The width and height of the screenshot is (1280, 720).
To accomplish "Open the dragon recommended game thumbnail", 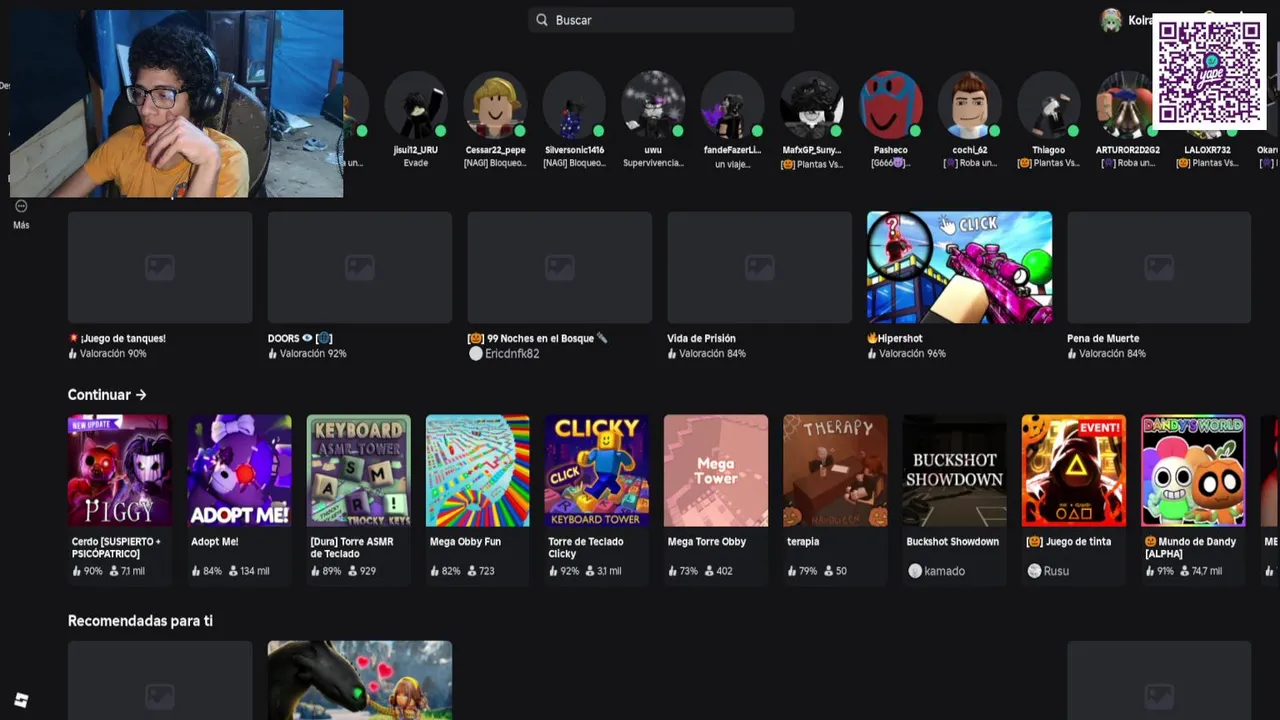I will coord(360,680).
